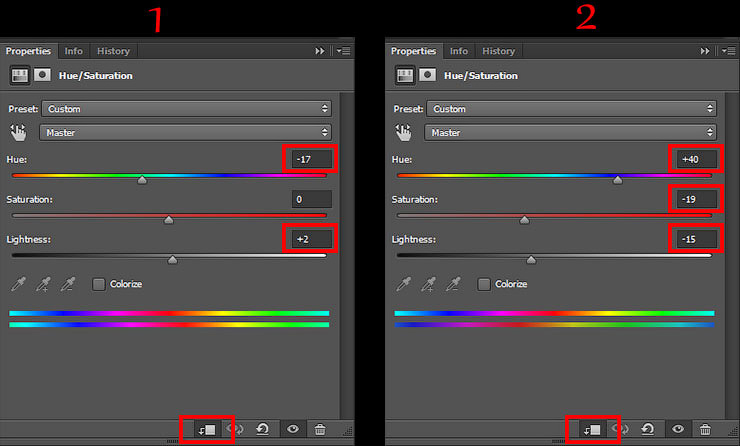Image resolution: width=740 pixels, height=446 pixels.
Task: Click the Lightness field showing +2
Action: 311,239
